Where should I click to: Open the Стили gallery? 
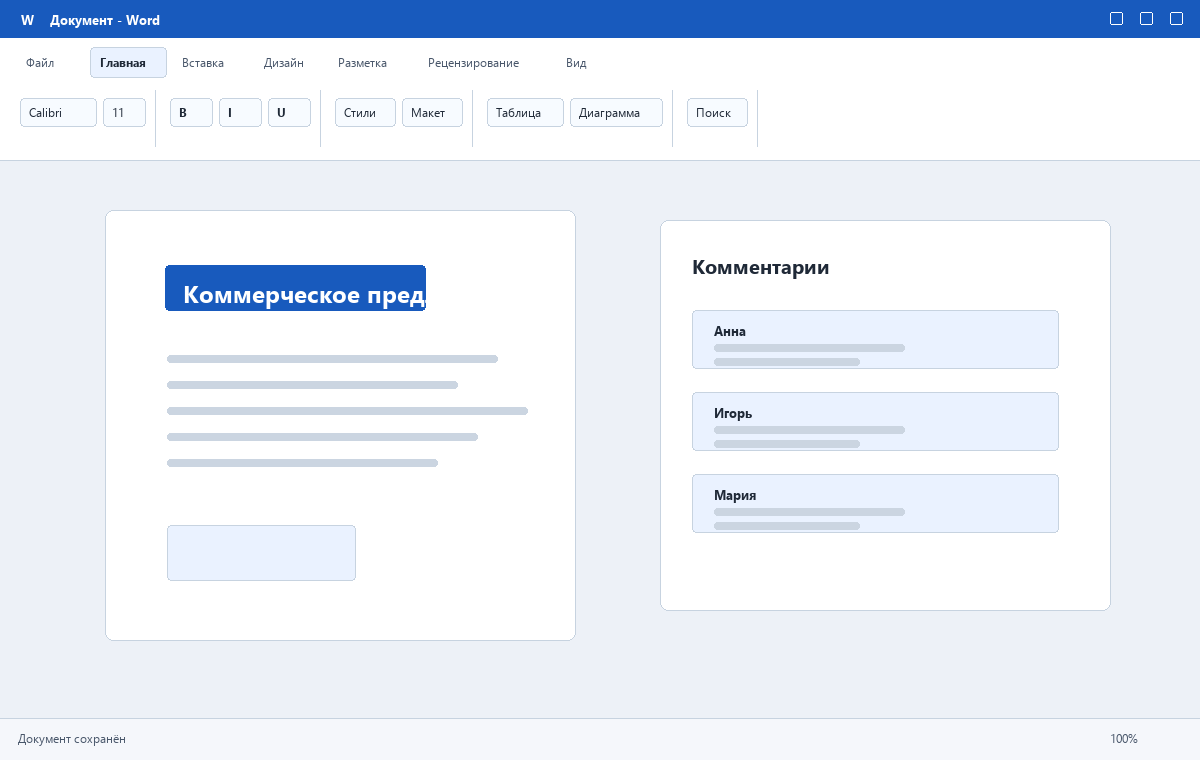coord(365,113)
